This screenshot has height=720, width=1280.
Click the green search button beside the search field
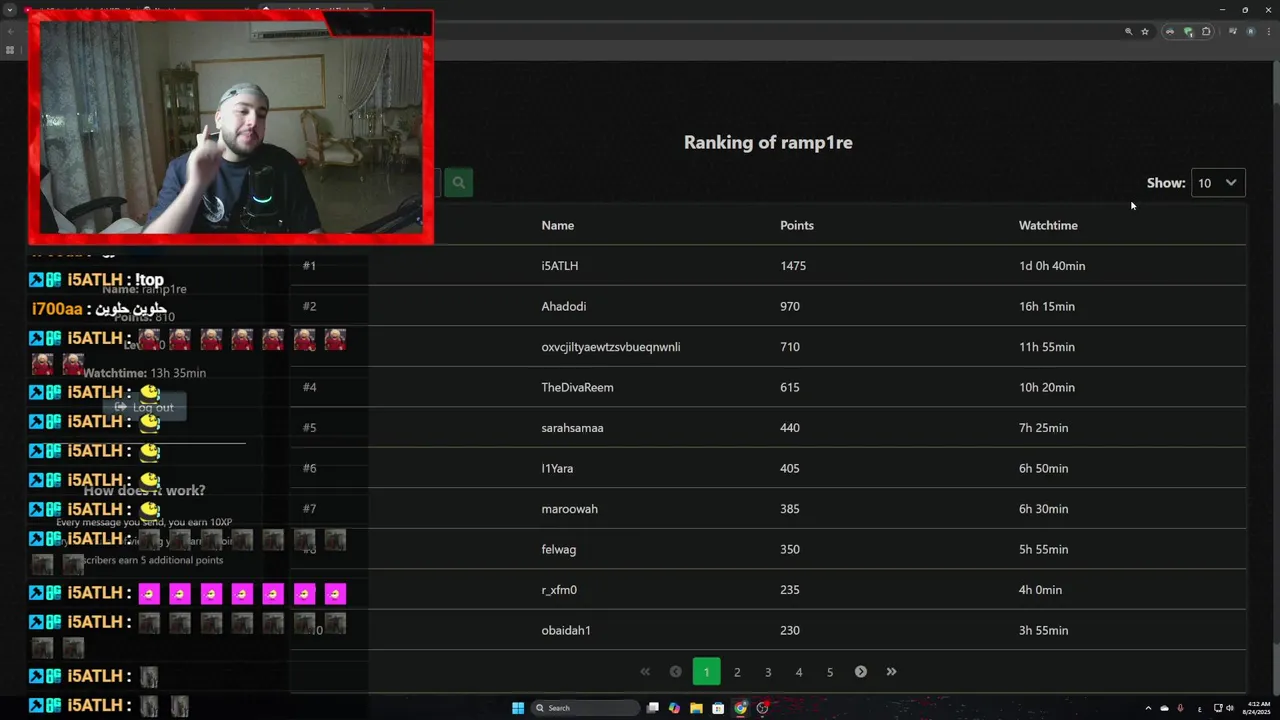458,182
